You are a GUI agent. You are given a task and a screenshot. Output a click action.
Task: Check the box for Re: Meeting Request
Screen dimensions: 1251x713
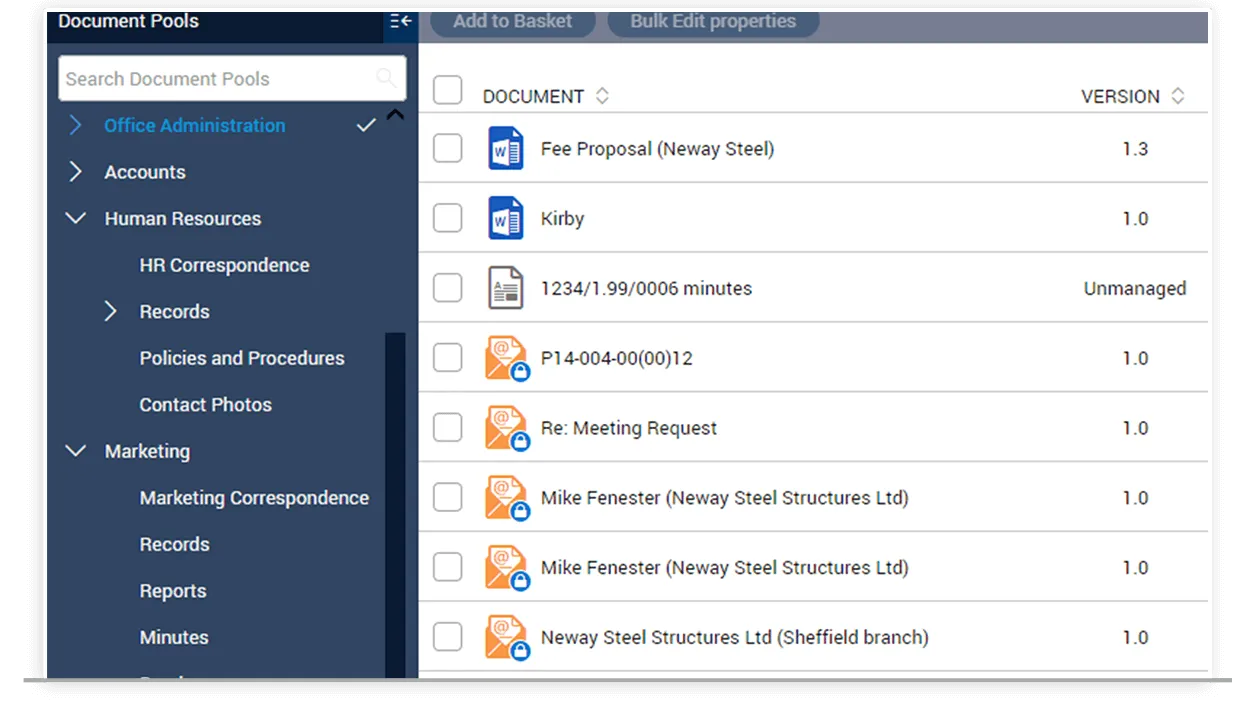pos(447,428)
